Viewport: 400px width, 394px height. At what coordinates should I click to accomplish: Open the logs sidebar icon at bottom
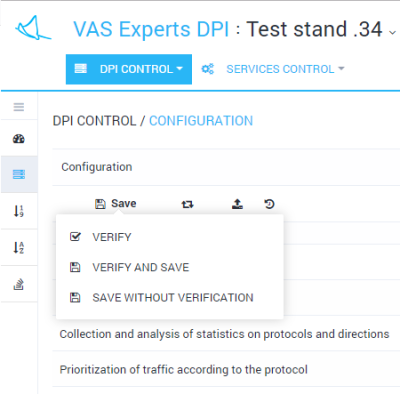(19, 284)
